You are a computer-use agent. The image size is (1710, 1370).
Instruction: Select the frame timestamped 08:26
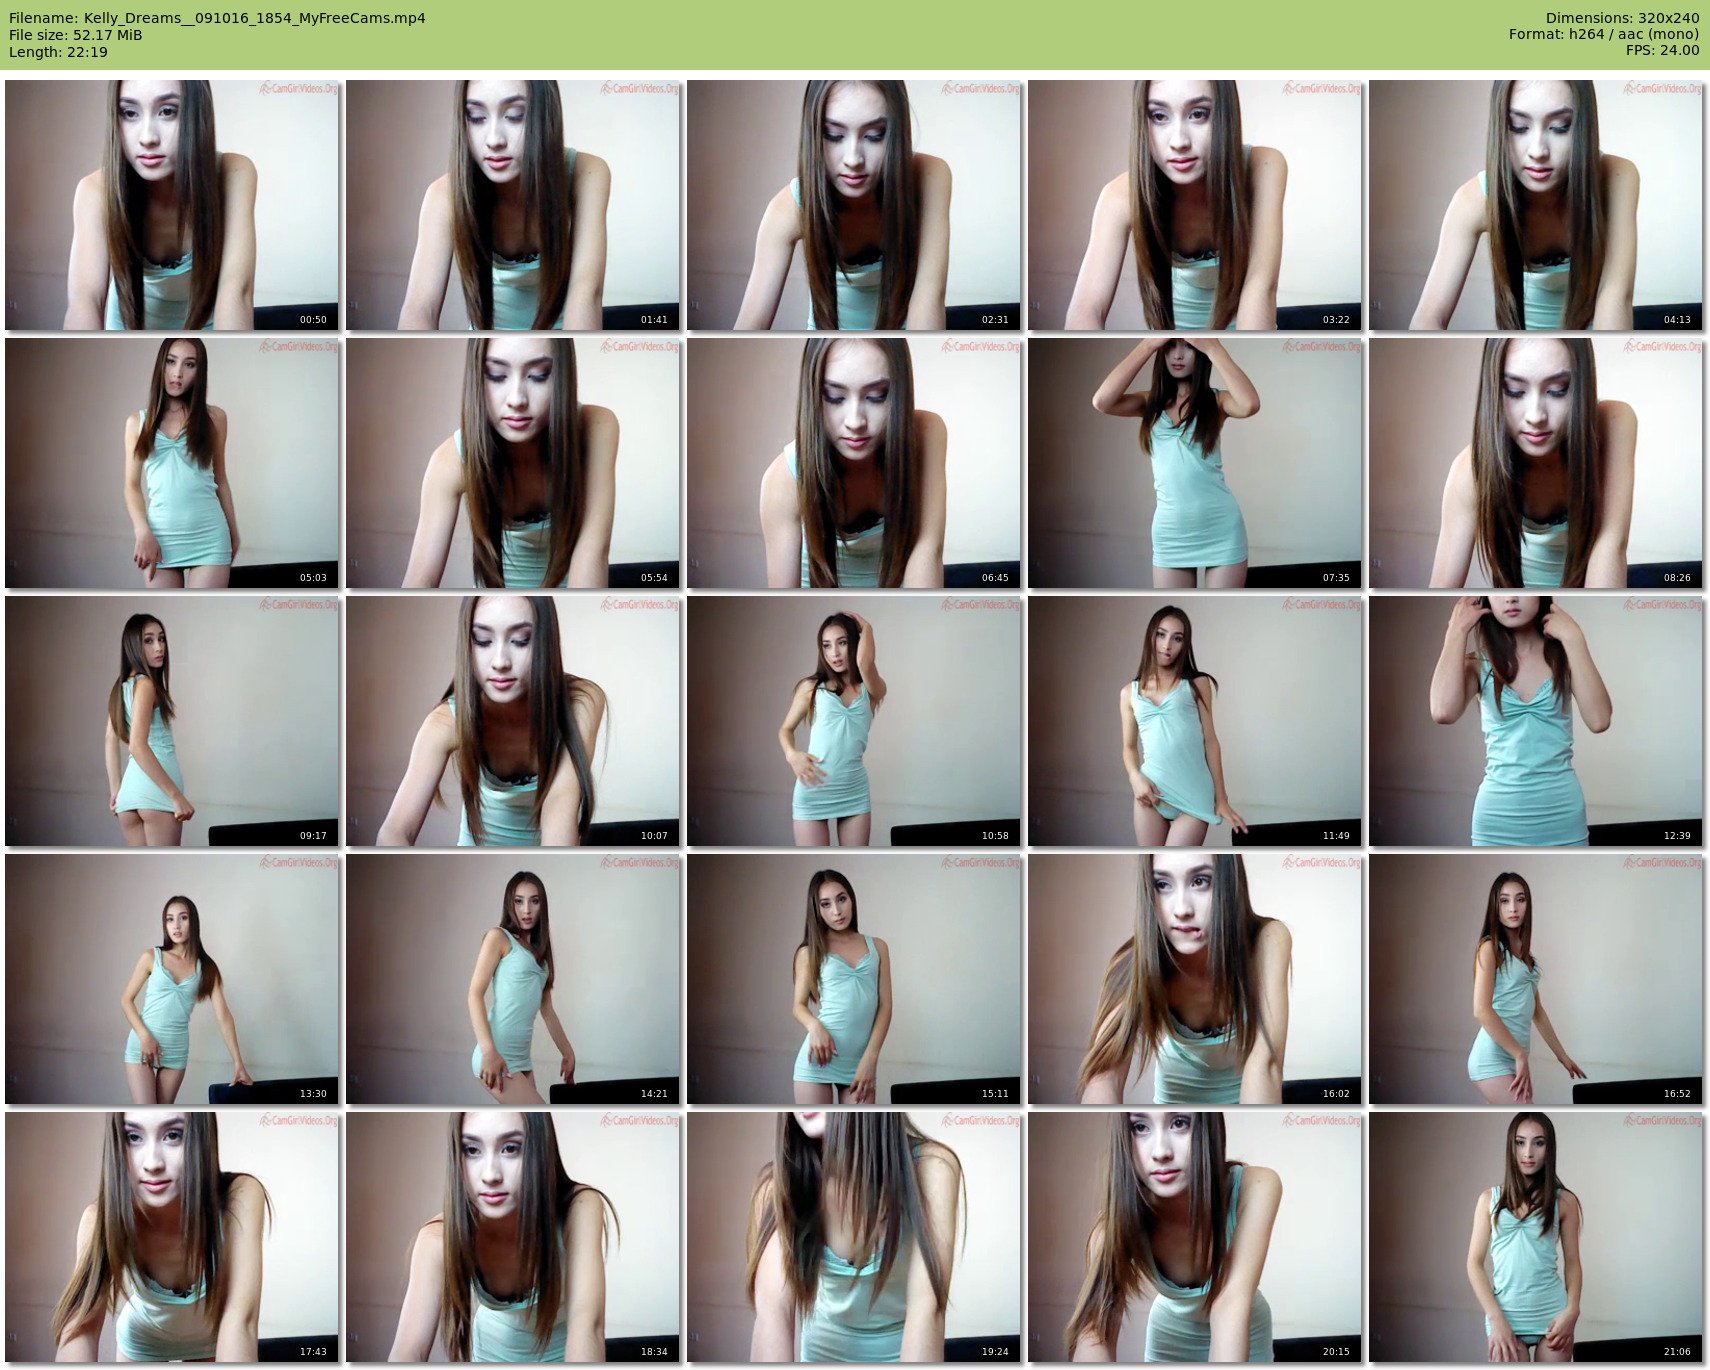click(1536, 463)
